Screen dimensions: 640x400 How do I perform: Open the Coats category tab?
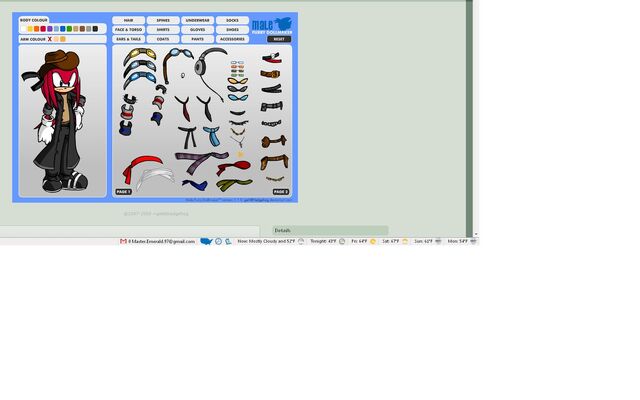click(163, 39)
